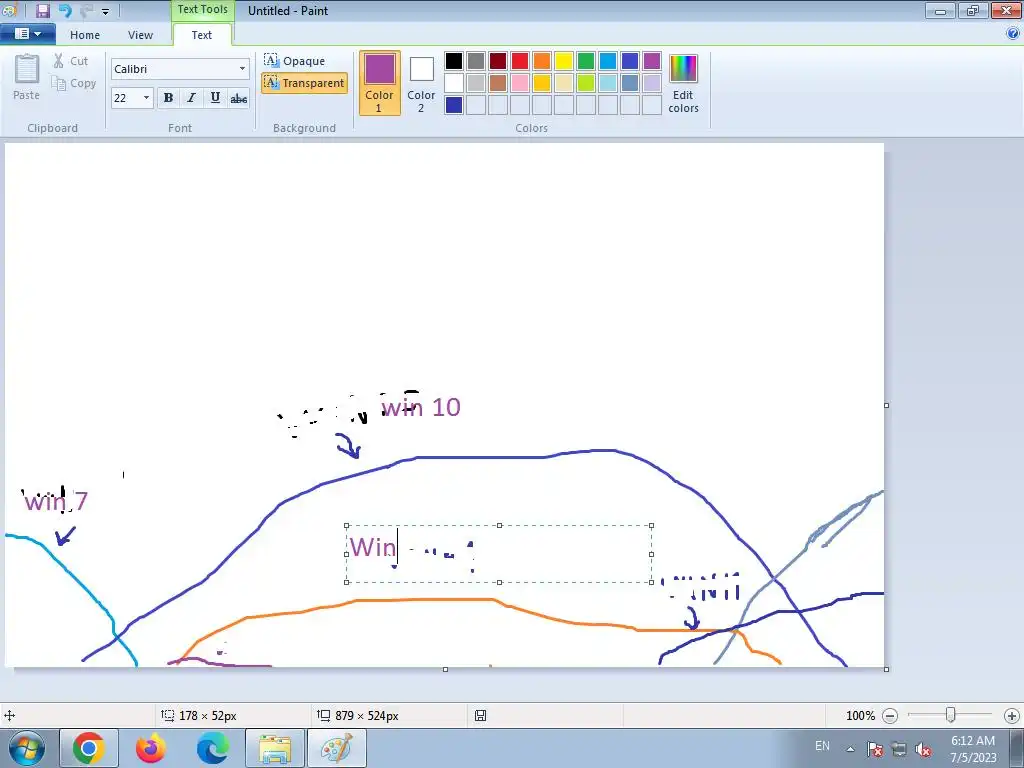The height and width of the screenshot is (768, 1024).
Task: Pick the lavender color swatch
Action: pyautogui.click(x=652, y=83)
